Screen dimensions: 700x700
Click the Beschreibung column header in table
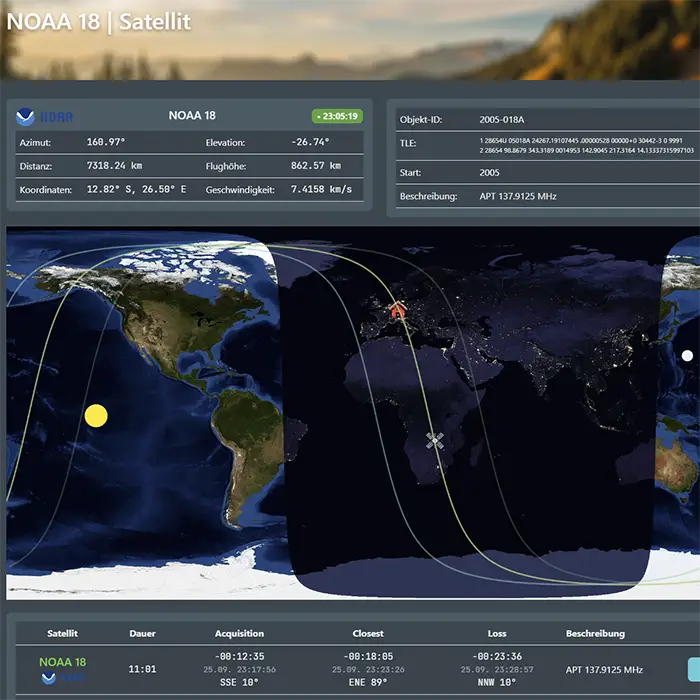595,633
